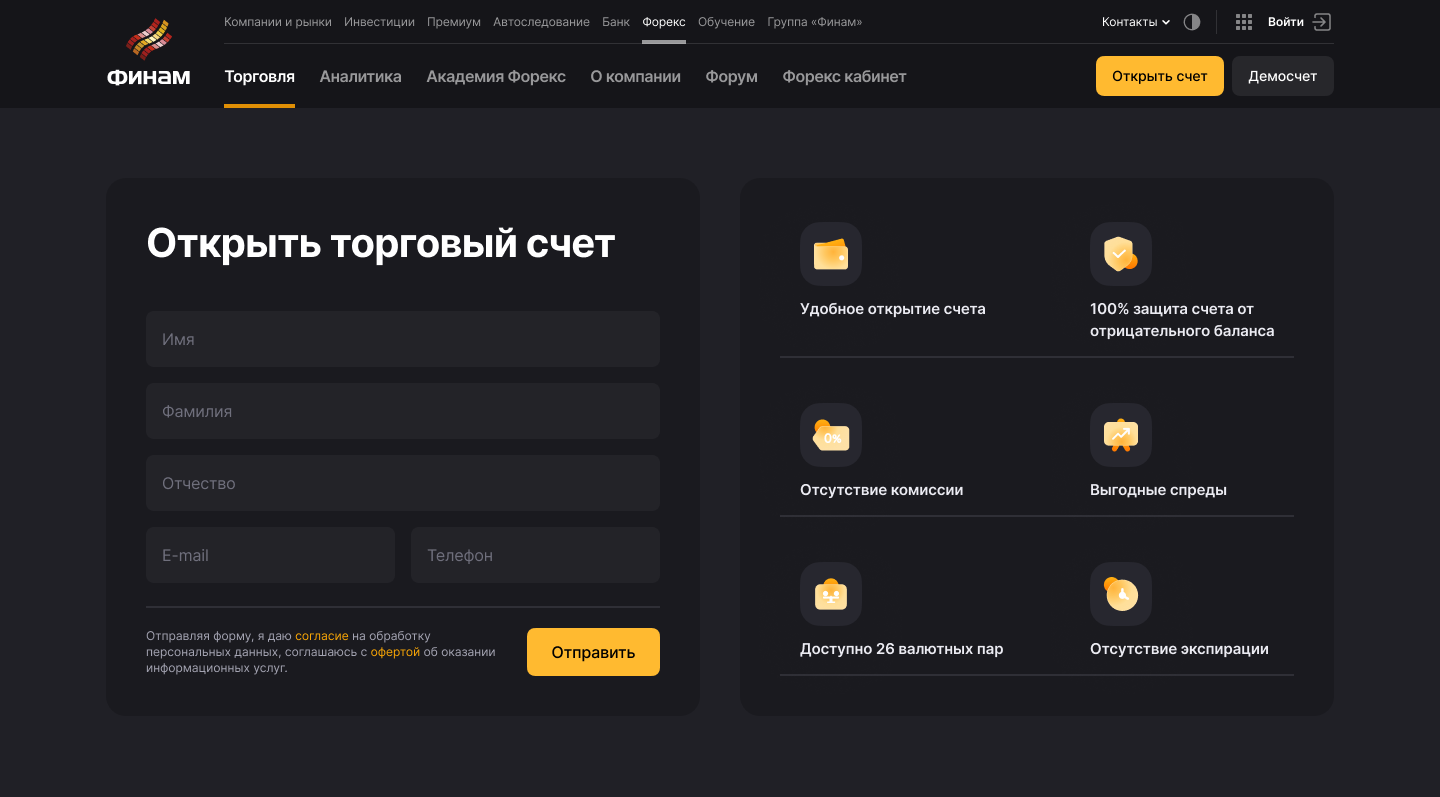Viewport: 1440px width, 797px height.
Task: Select Форекс in the top menu
Action: click(664, 22)
